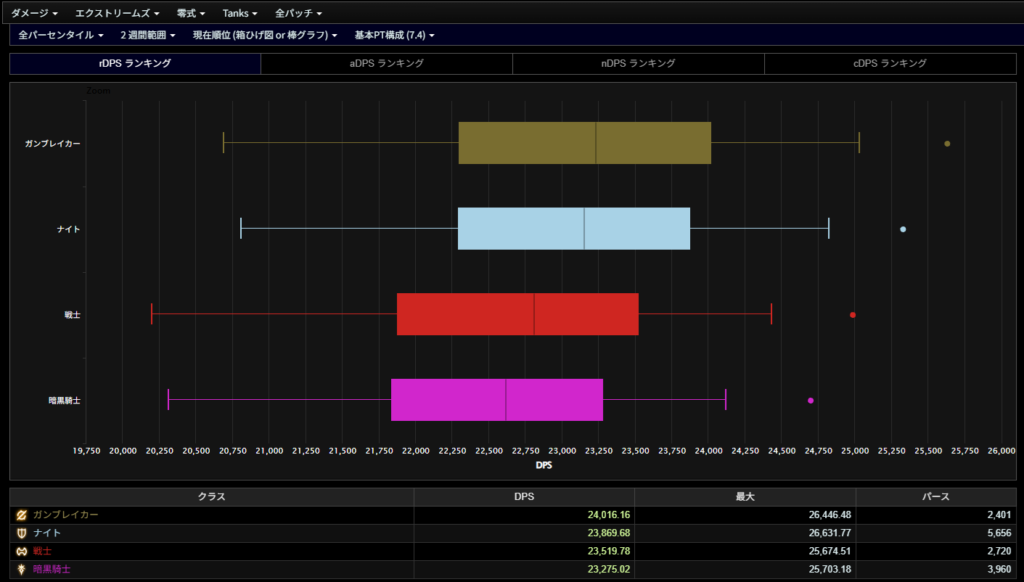
Task: Sort table by DPS column header
Action: click(524, 496)
